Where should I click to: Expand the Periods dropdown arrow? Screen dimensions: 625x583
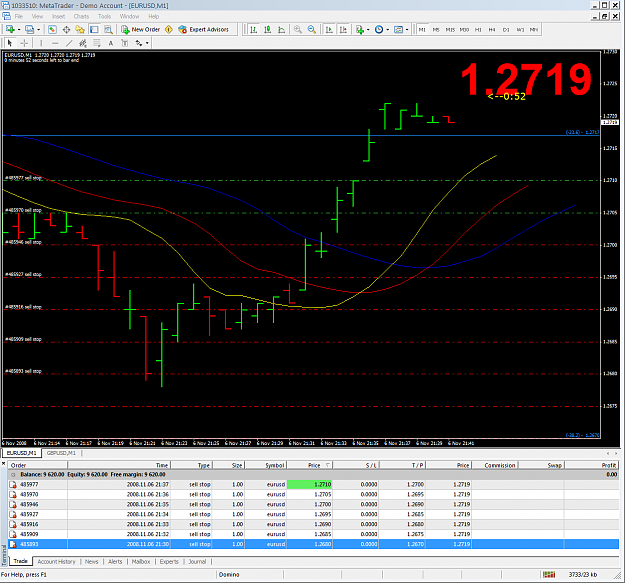(x=387, y=30)
